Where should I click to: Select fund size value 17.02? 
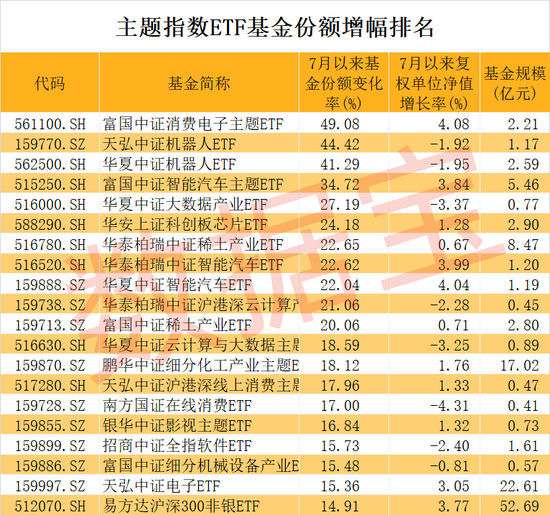(519, 366)
